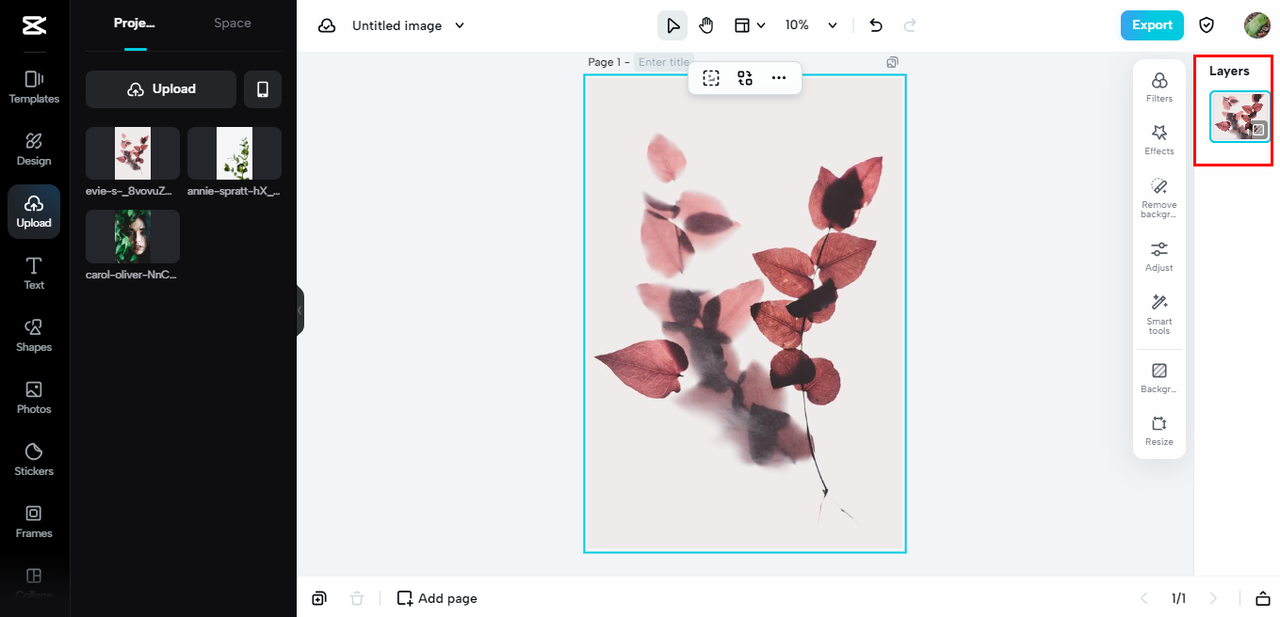The width and height of the screenshot is (1280, 617).
Task: Open the Templates sidebar panel
Action: pos(34,87)
